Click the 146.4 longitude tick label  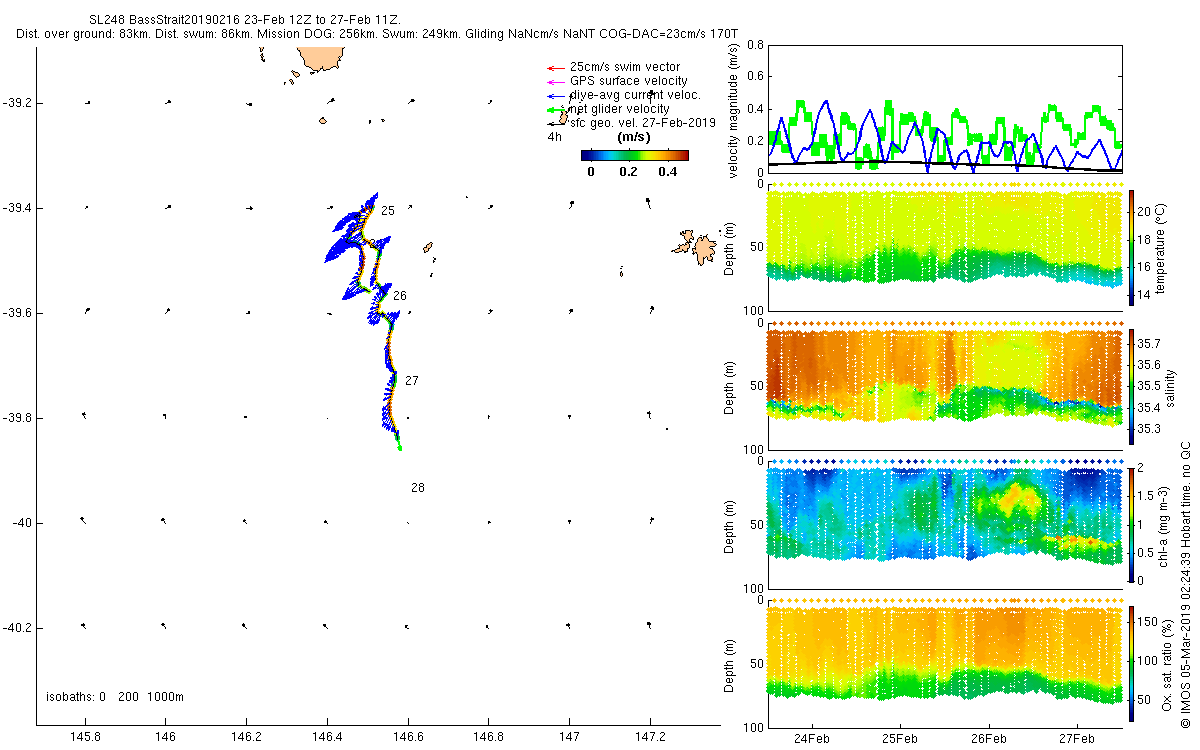pos(327,739)
